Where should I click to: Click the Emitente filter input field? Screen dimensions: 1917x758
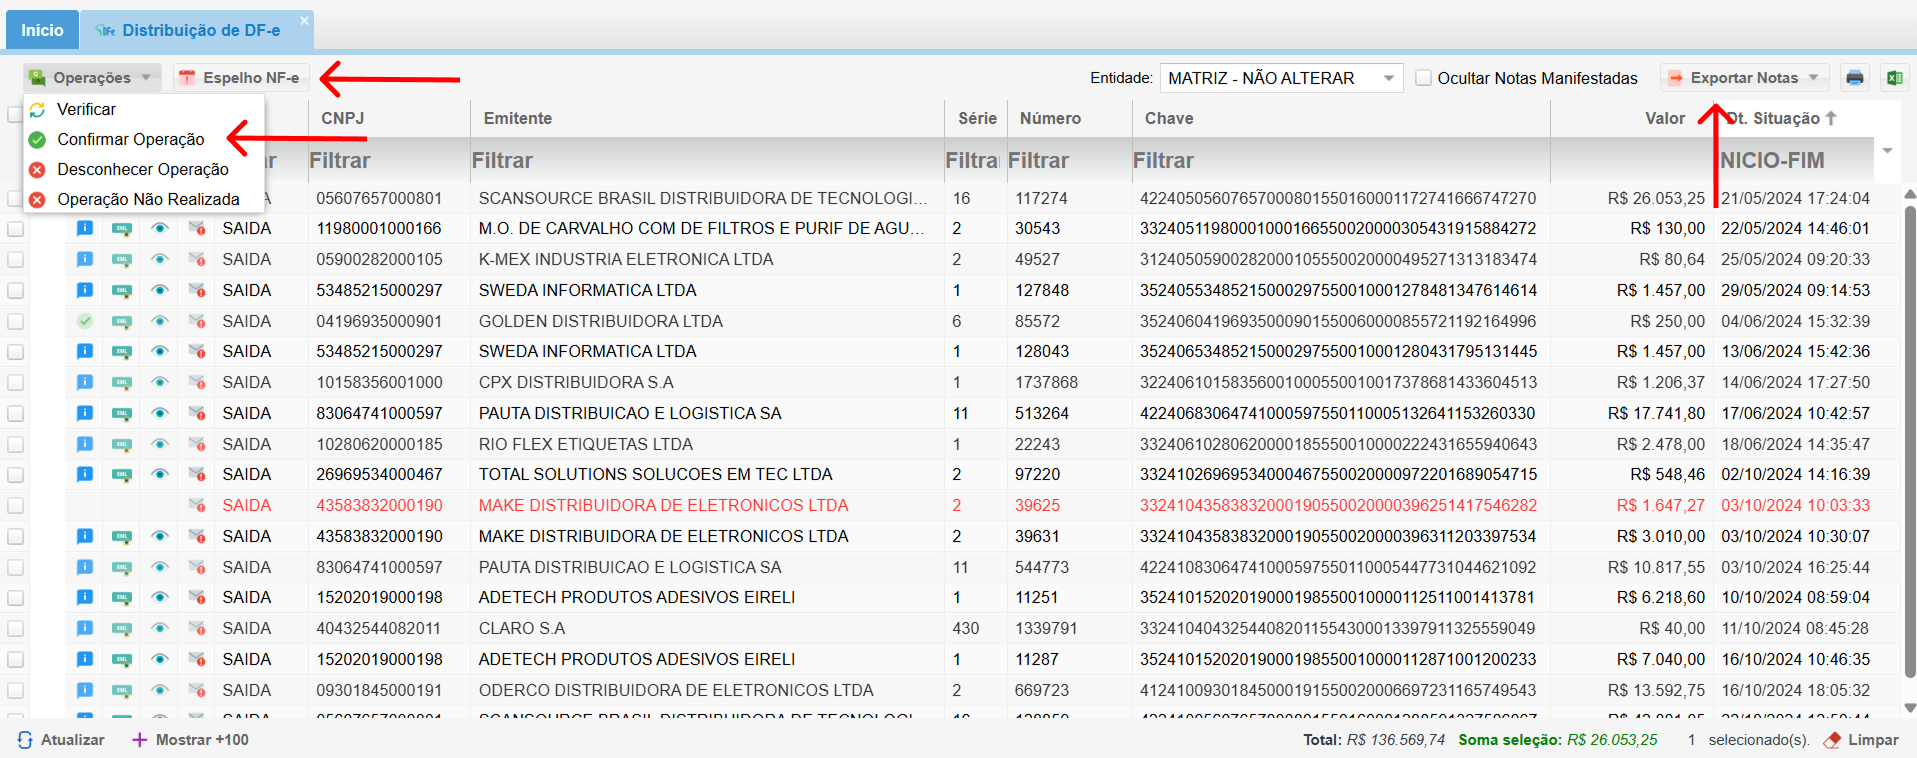(705, 161)
